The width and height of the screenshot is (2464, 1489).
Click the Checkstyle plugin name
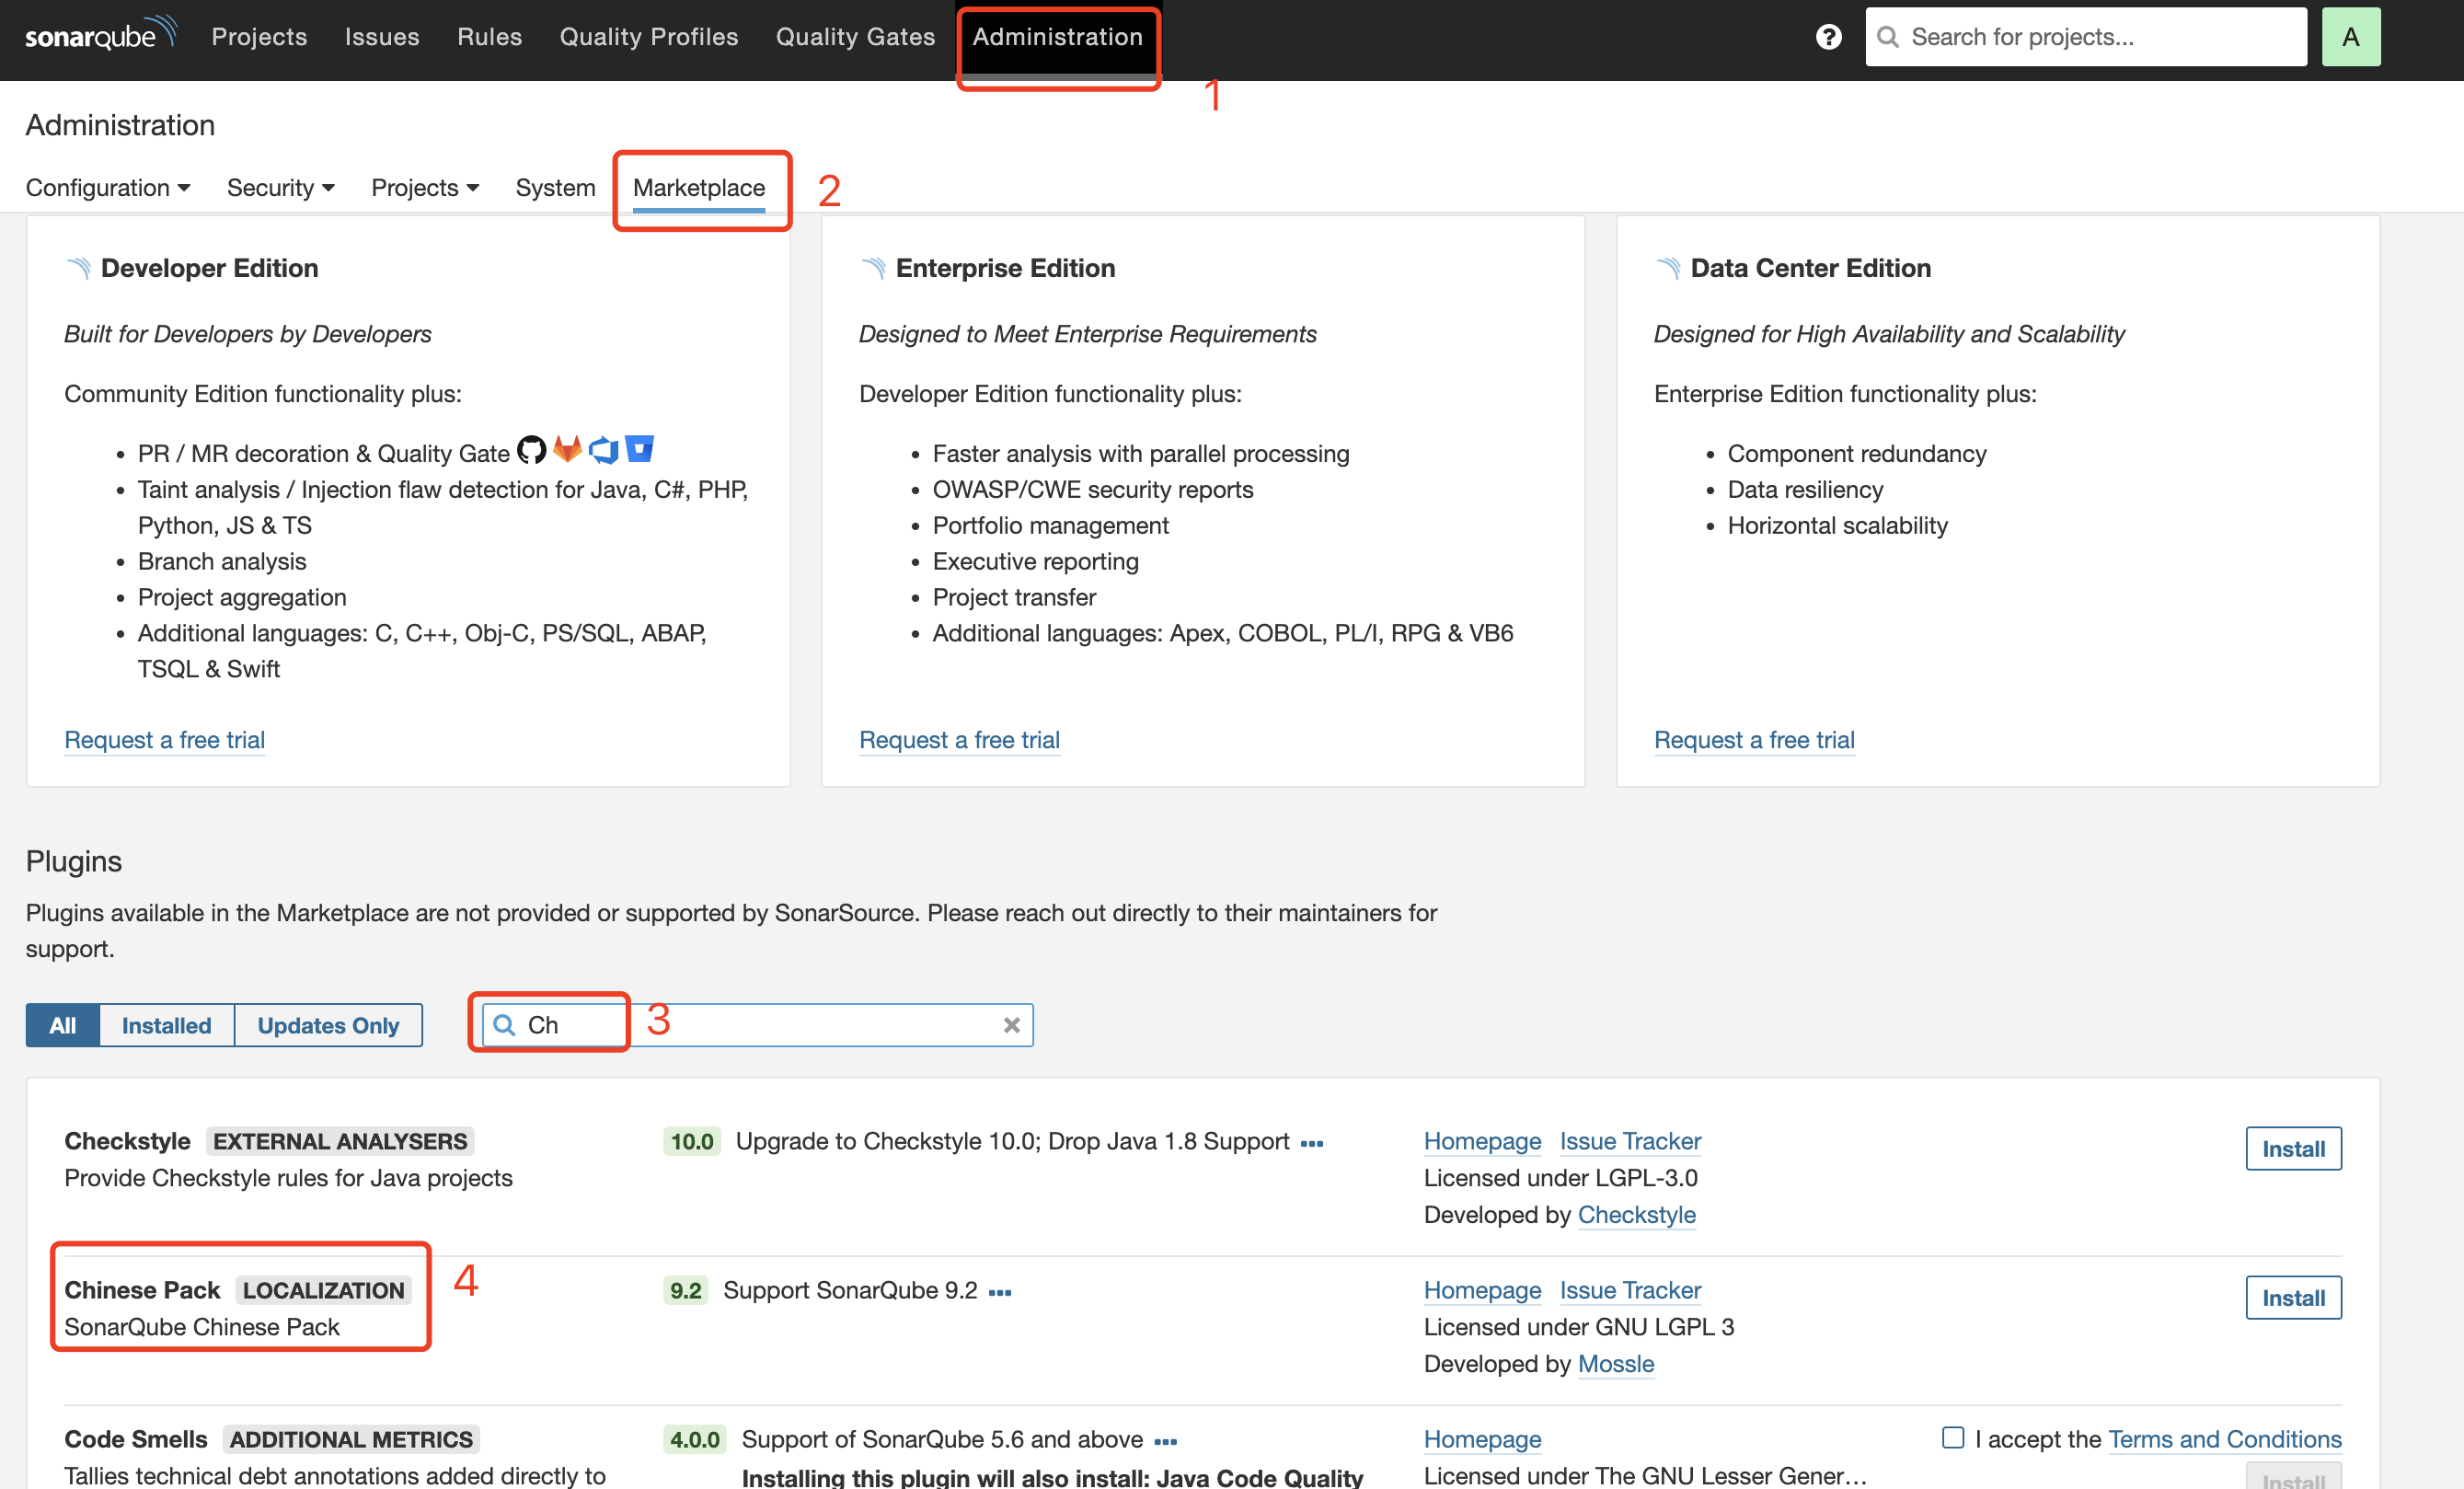[x=127, y=1141]
